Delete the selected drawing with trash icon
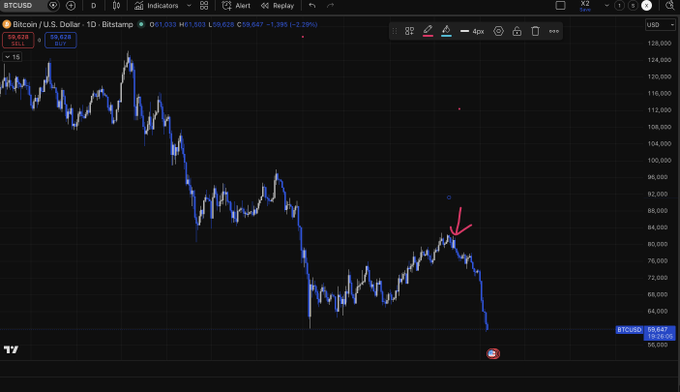The height and width of the screenshot is (392, 680). (535, 31)
